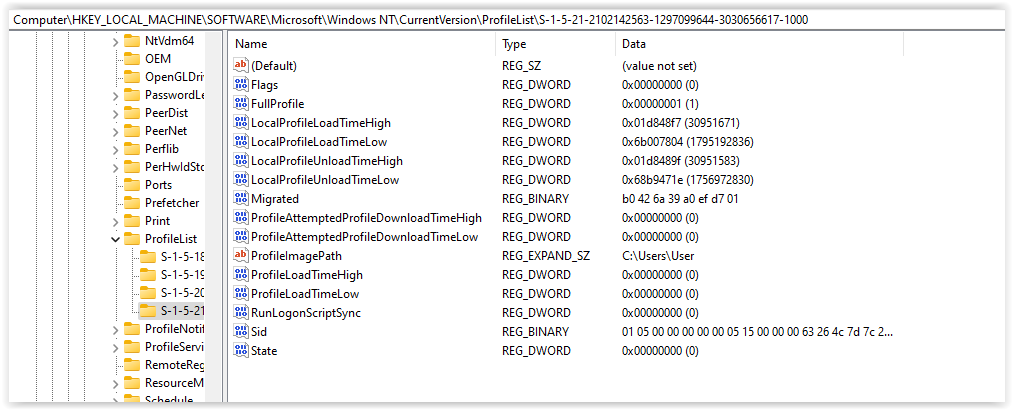The image size is (1013, 410).
Task: Click the Migrated binary value icon
Action: click(240, 198)
